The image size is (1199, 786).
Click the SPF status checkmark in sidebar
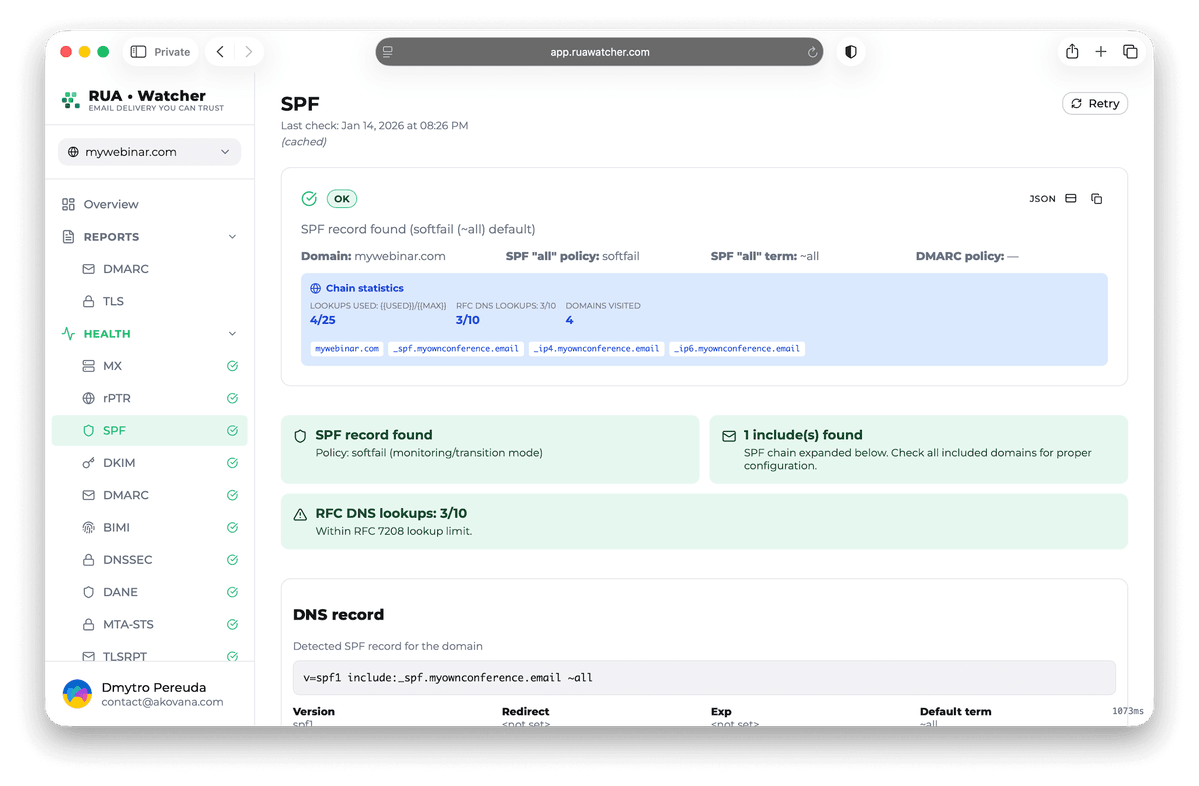click(x=232, y=430)
